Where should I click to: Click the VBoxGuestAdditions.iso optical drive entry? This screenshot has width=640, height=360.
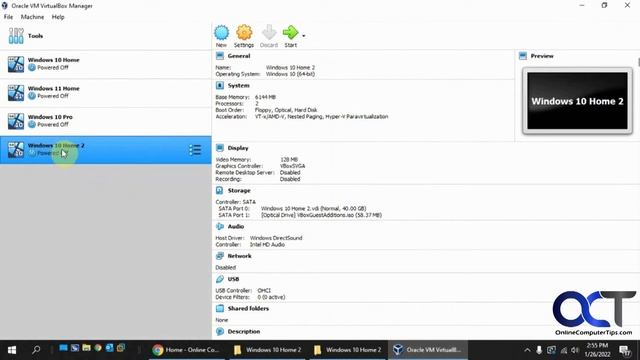click(x=321, y=215)
